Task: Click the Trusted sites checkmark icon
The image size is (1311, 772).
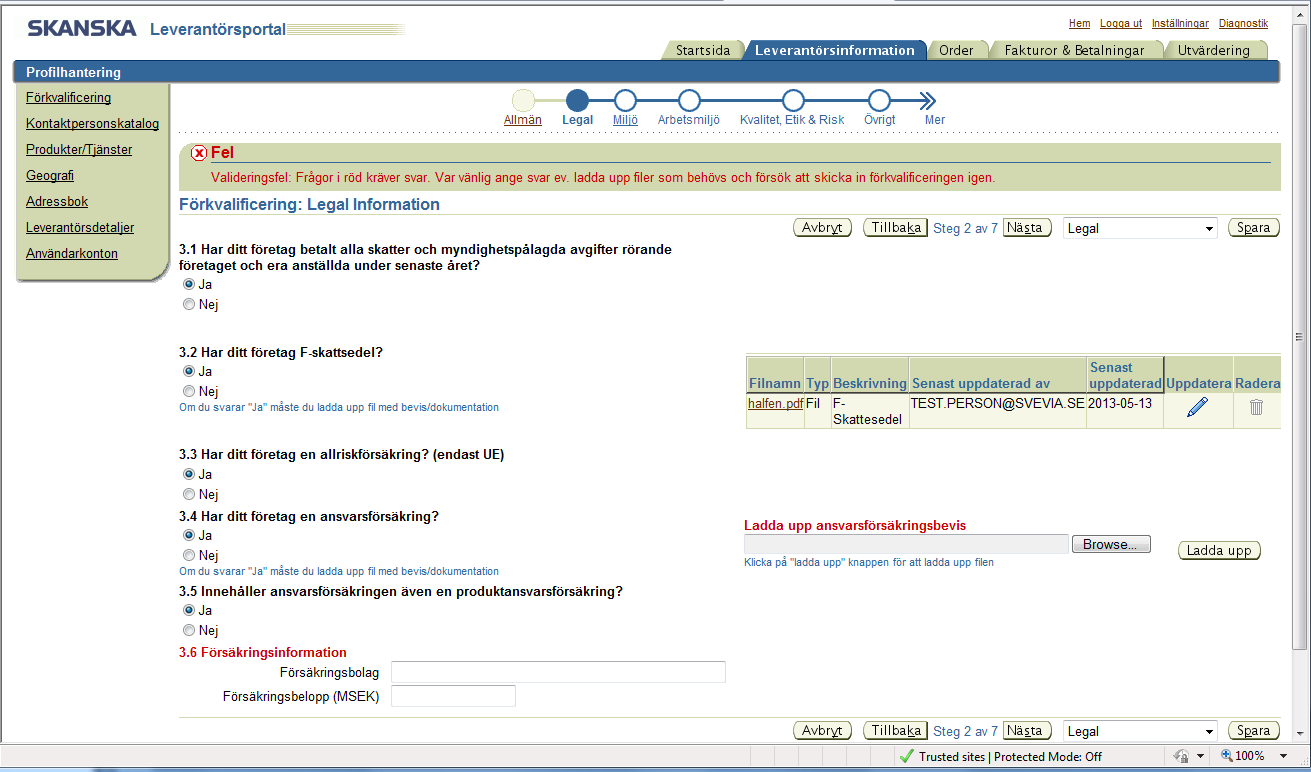Action: tap(906, 756)
